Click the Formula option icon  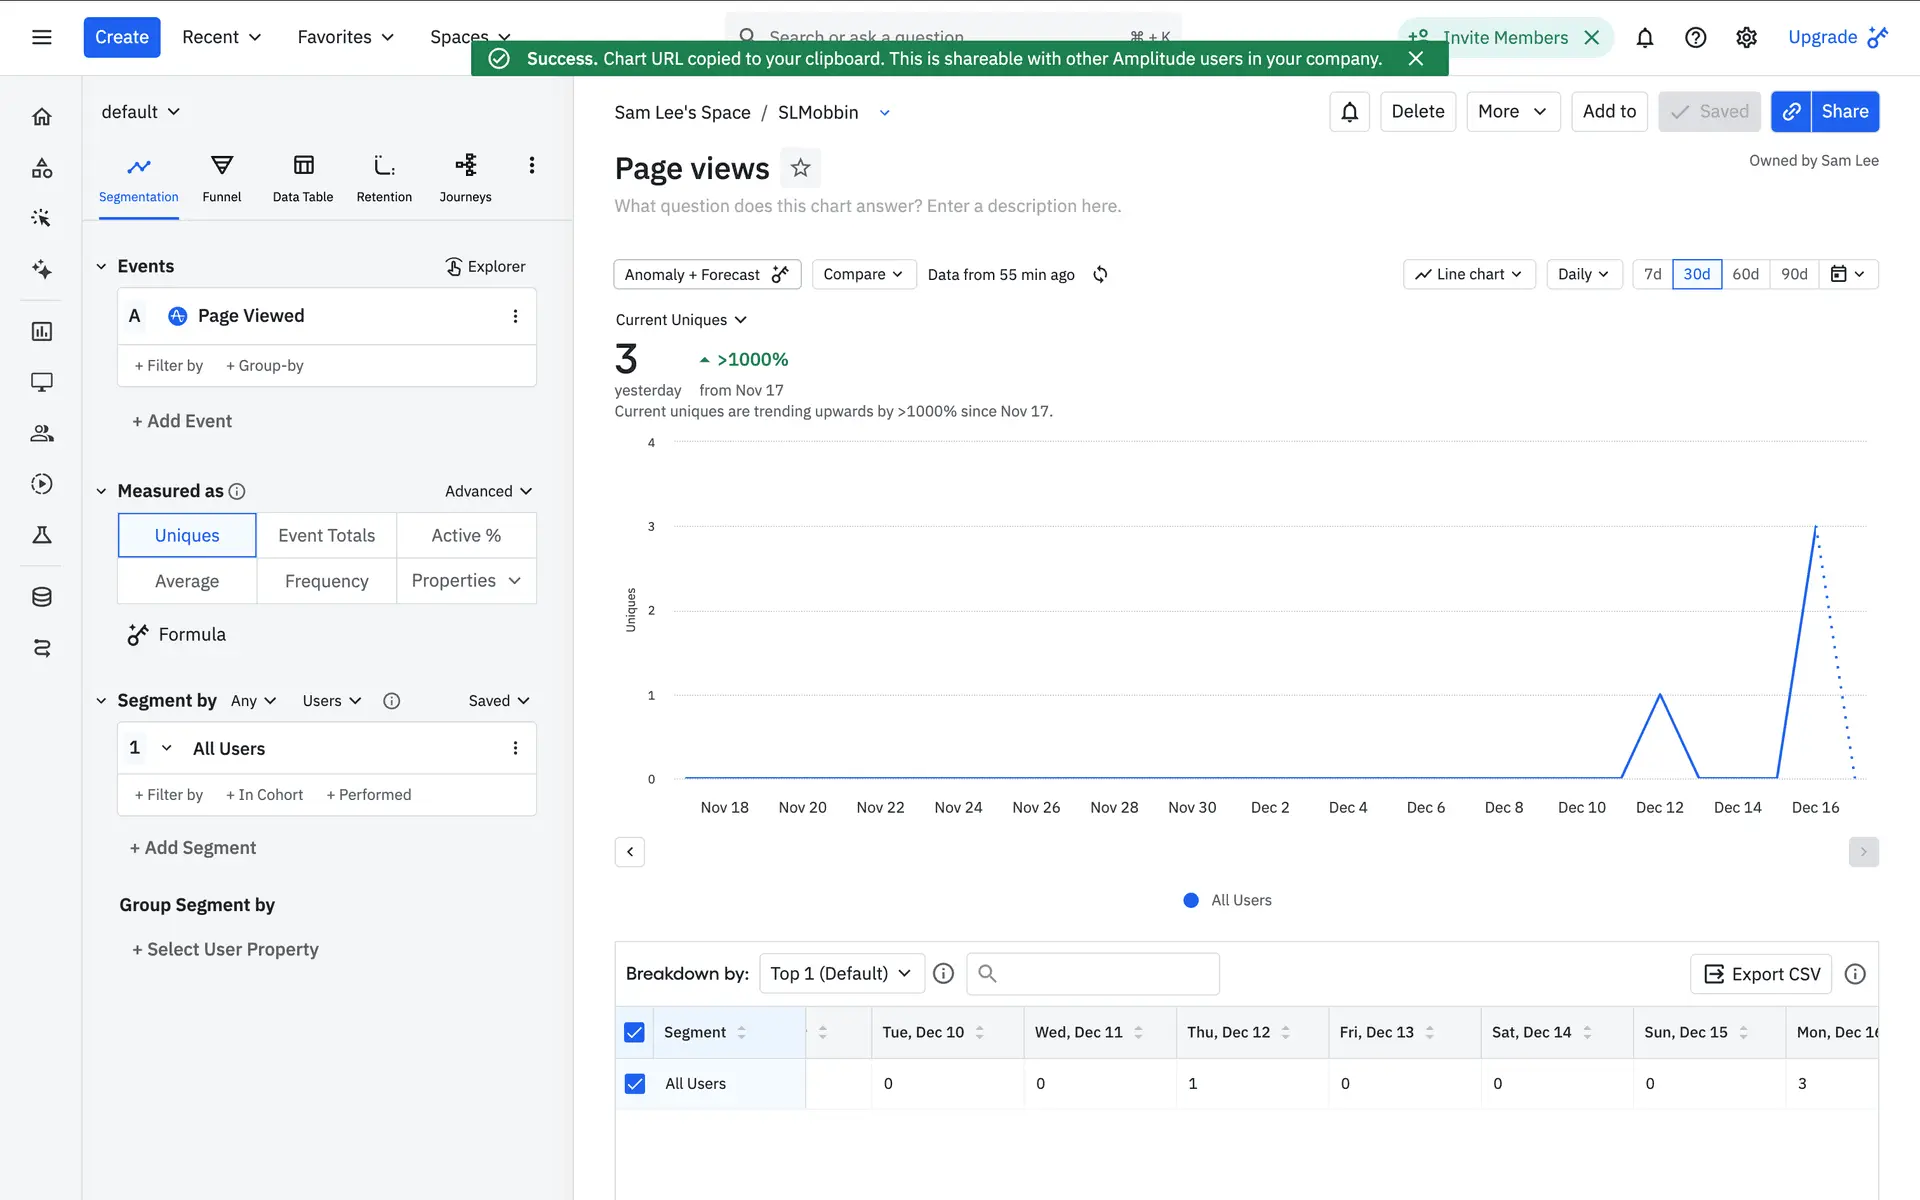click(138, 634)
